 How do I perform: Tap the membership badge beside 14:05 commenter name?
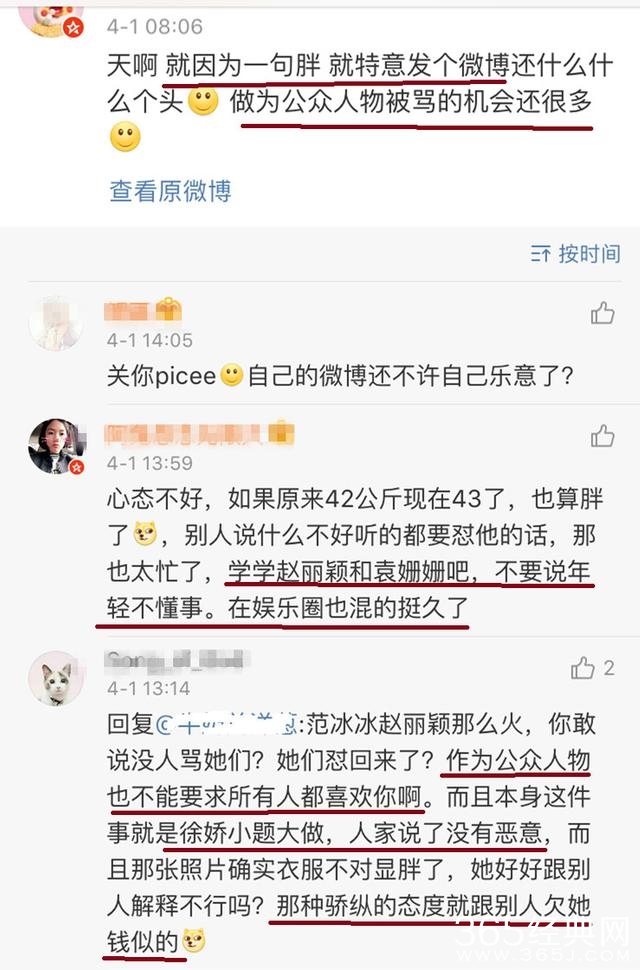[168, 309]
